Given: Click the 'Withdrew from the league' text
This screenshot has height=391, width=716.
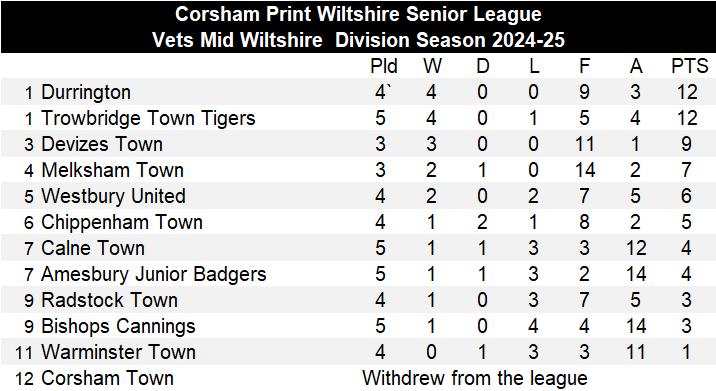Looking at the screenshot, I should 475,378.
